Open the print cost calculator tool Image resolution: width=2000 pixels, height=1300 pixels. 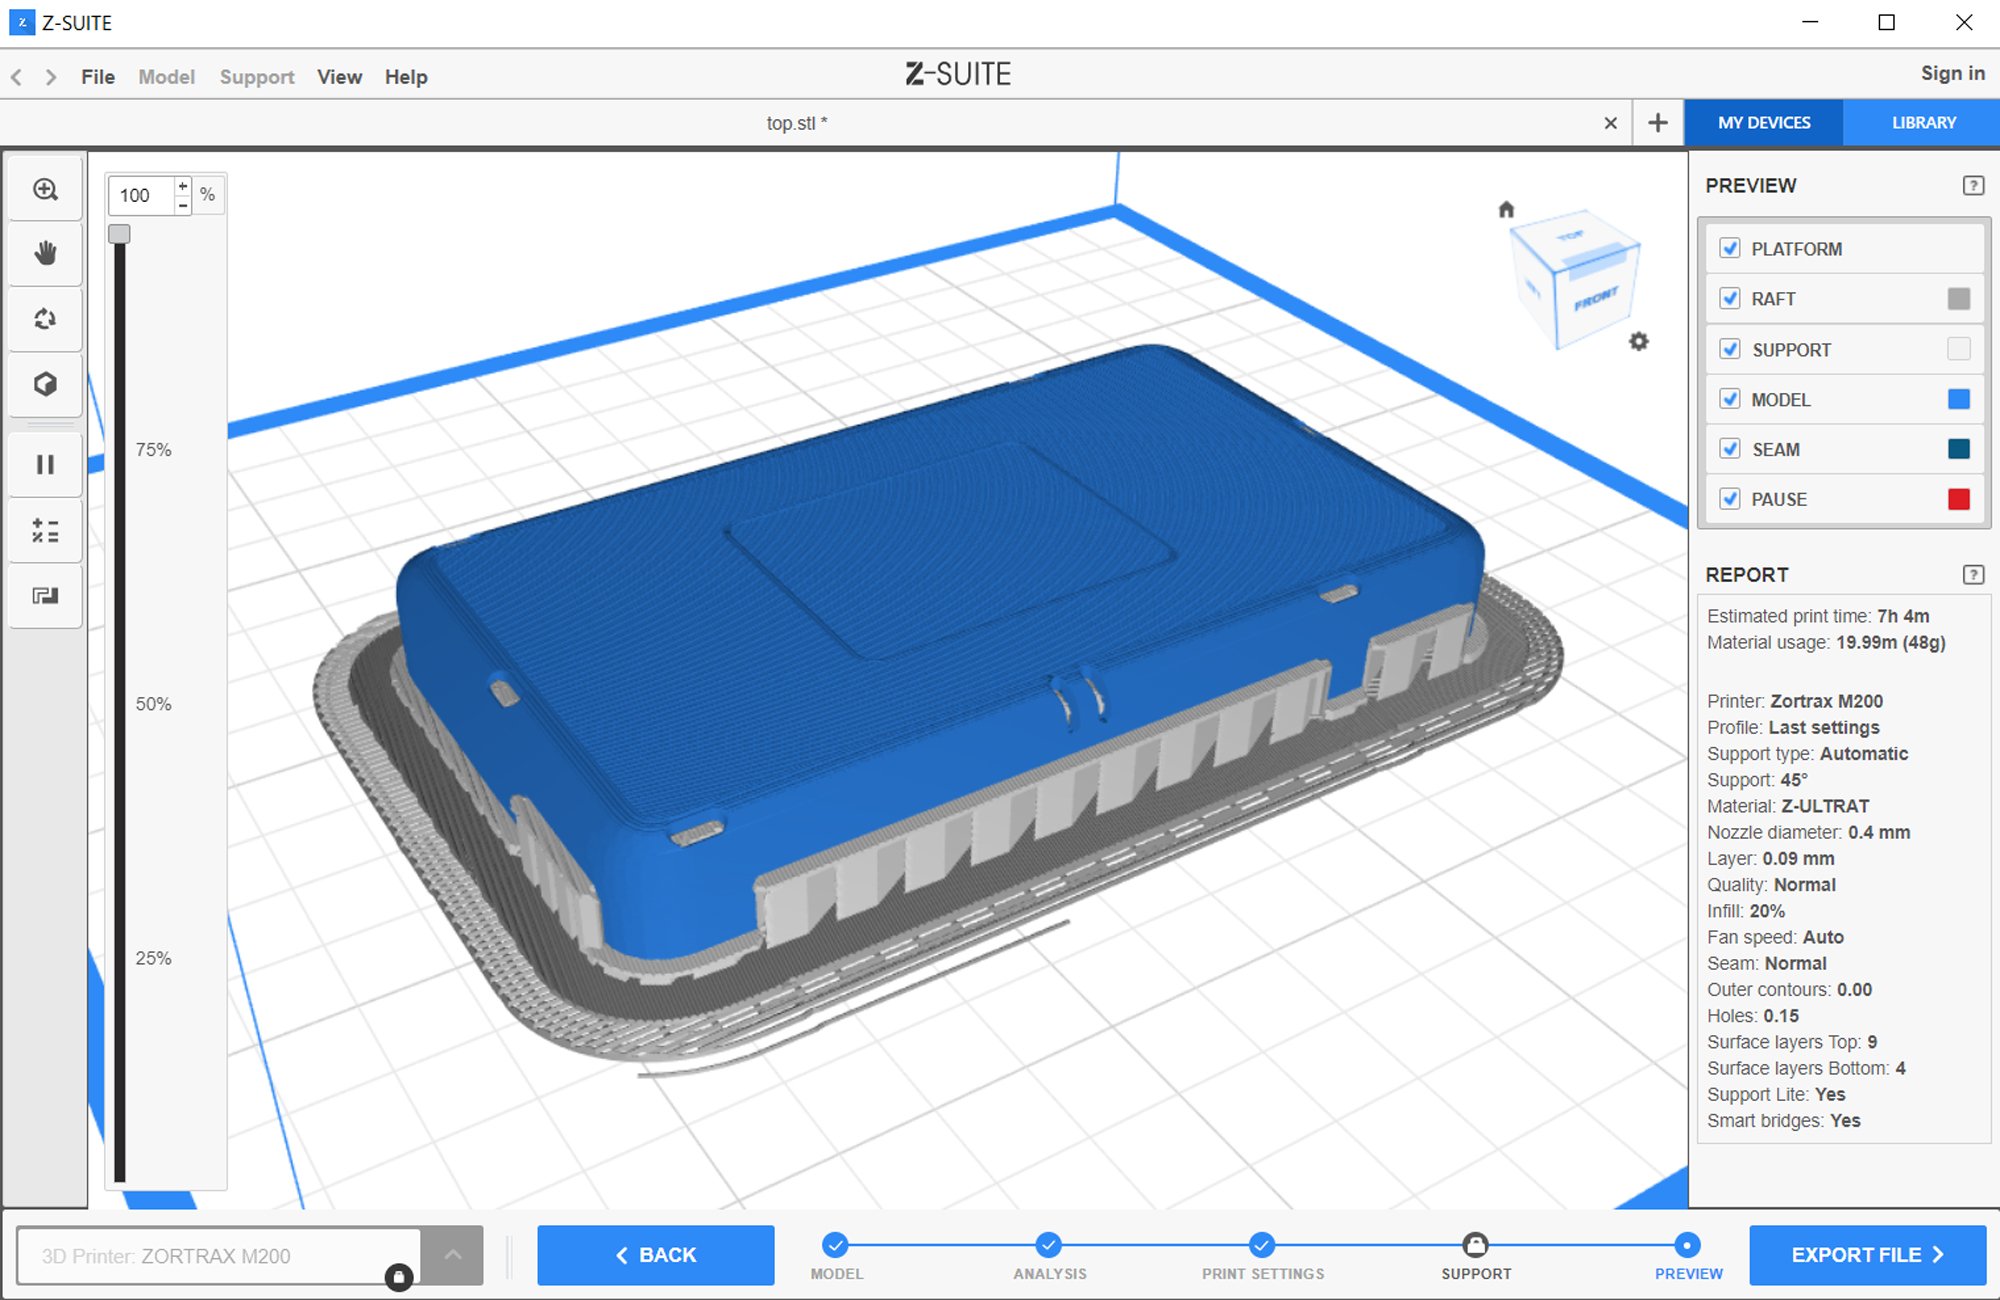[45, 530]
